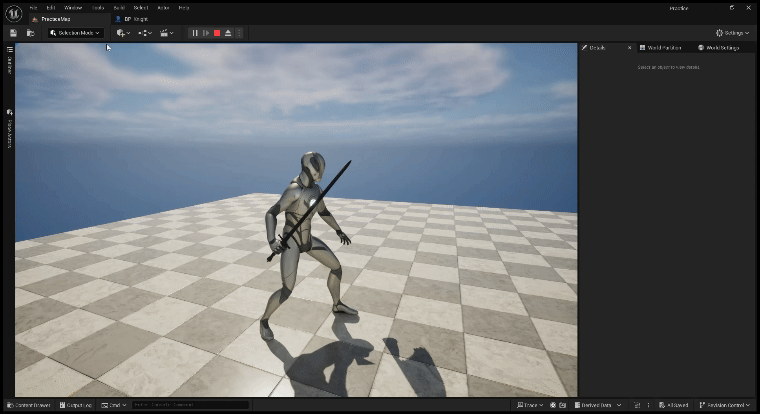760x414 pixels.
Task: Open the Place Actors sidebar tab
Action: pyautogui.click(x=9, y=128)
